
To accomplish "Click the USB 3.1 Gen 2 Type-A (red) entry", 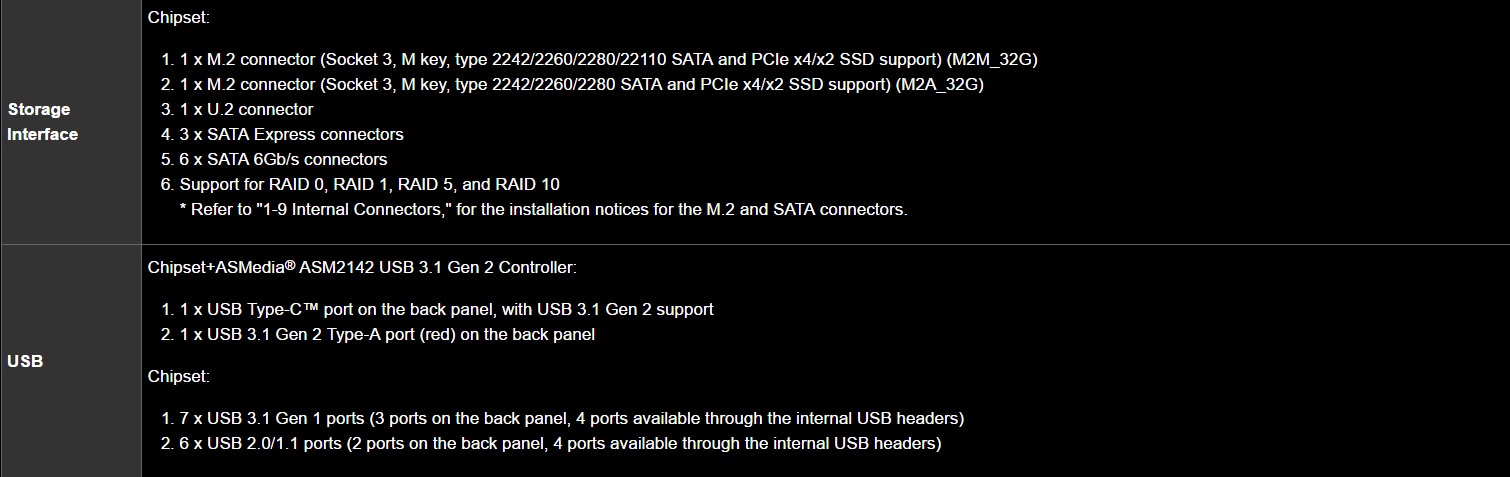I will [387, 335].
